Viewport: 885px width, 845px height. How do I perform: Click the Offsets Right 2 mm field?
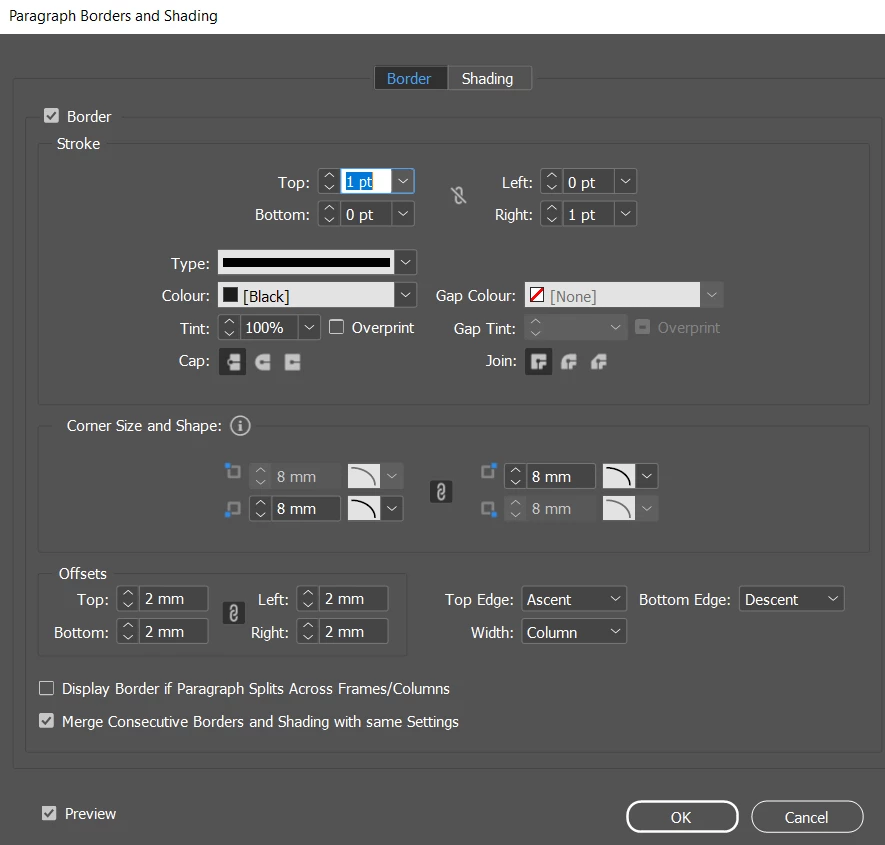[354, 632]
